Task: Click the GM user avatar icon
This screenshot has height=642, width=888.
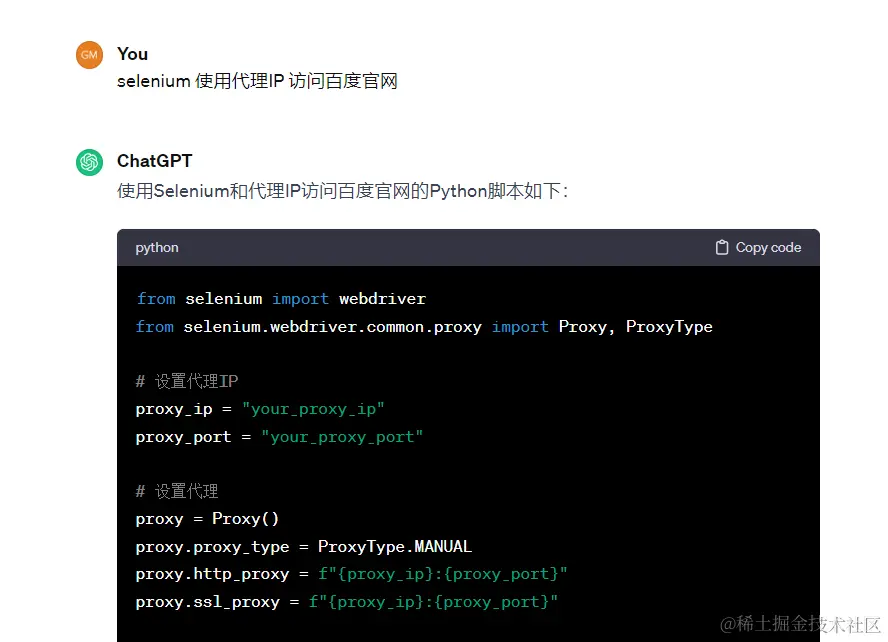Action: coord(89,55)
